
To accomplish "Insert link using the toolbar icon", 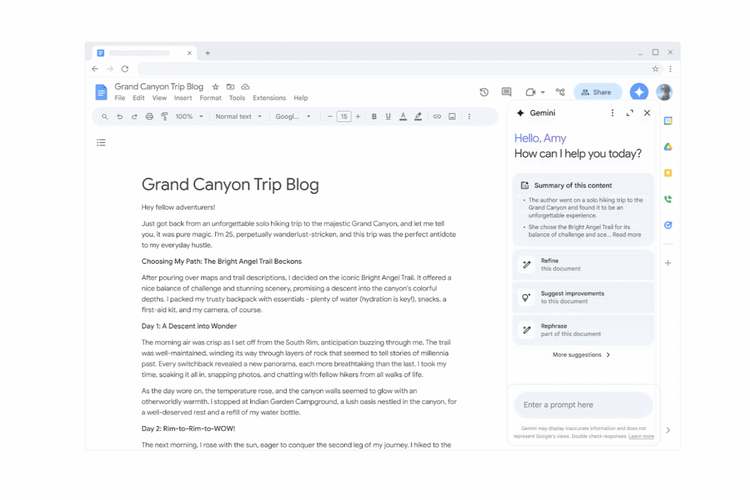I will coord(437,117).
